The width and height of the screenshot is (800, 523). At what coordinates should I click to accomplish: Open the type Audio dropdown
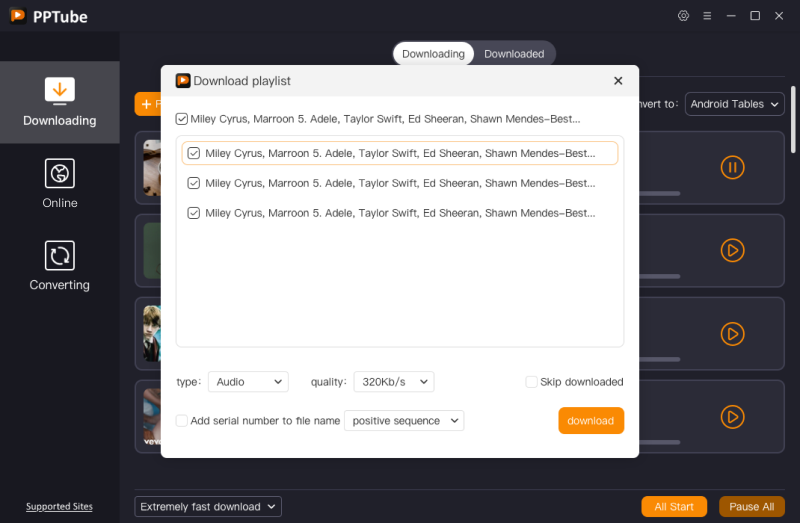[248, 382]
